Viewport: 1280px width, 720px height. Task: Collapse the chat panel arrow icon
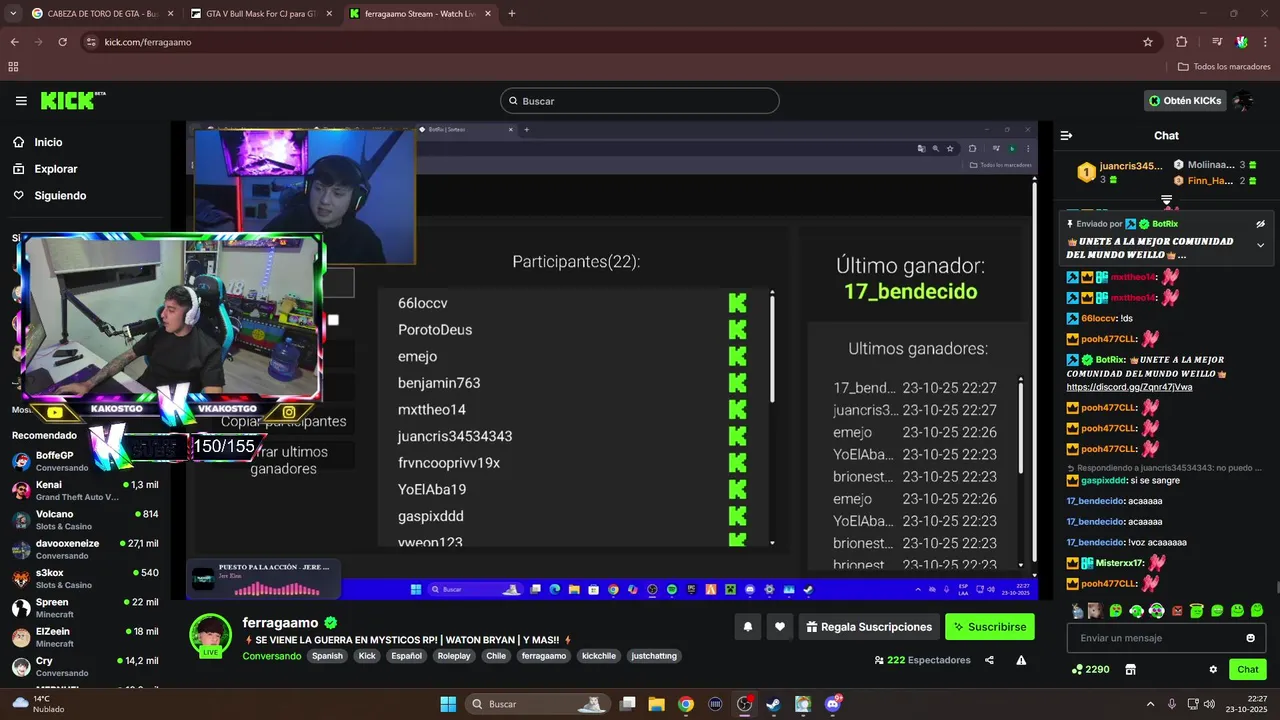coord(1066,135)
